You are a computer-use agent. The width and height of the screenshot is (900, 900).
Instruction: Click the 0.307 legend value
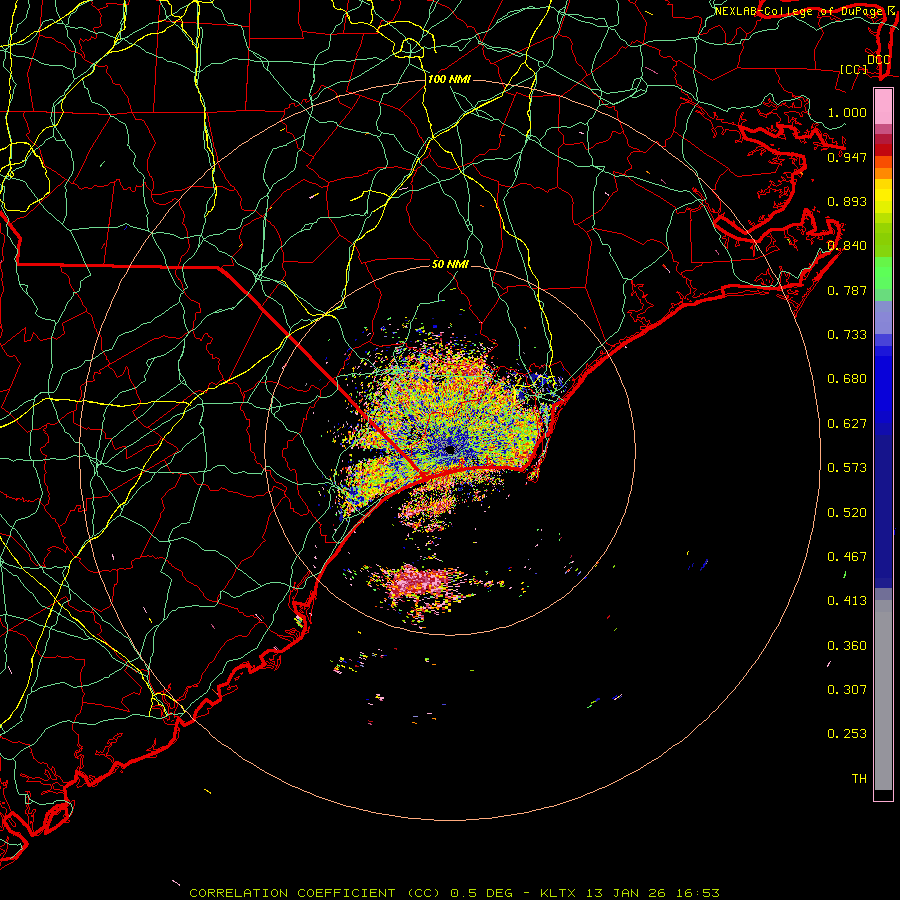pyautogui.click(x=847, y=690)
